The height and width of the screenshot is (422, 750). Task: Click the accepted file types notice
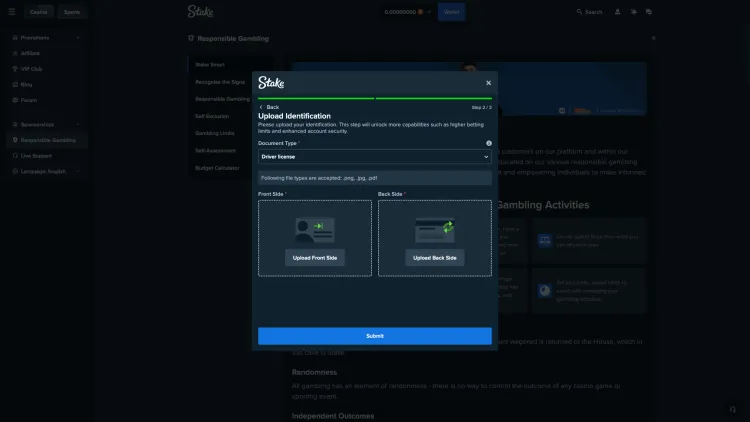(x=375, y=178)
